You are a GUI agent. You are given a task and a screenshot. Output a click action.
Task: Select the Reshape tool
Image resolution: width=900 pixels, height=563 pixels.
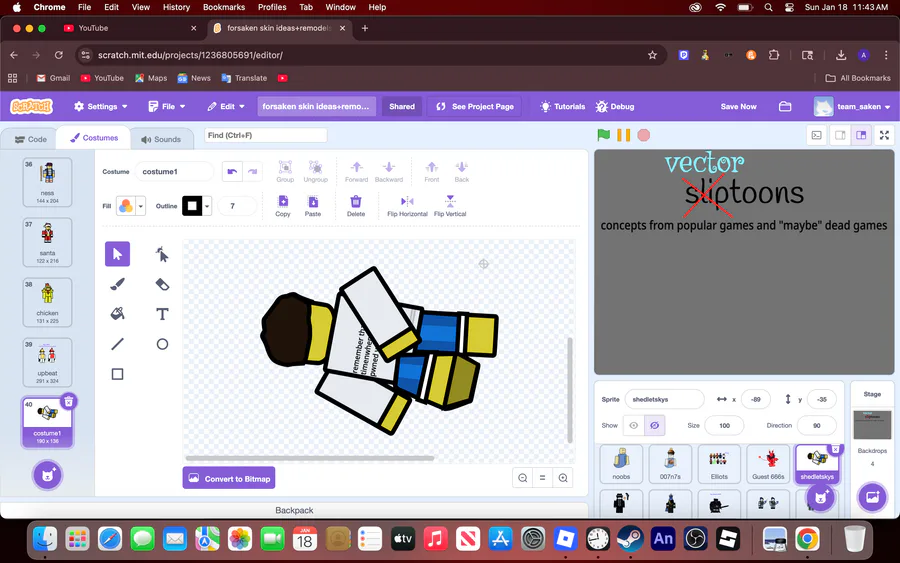click(162, 254)
